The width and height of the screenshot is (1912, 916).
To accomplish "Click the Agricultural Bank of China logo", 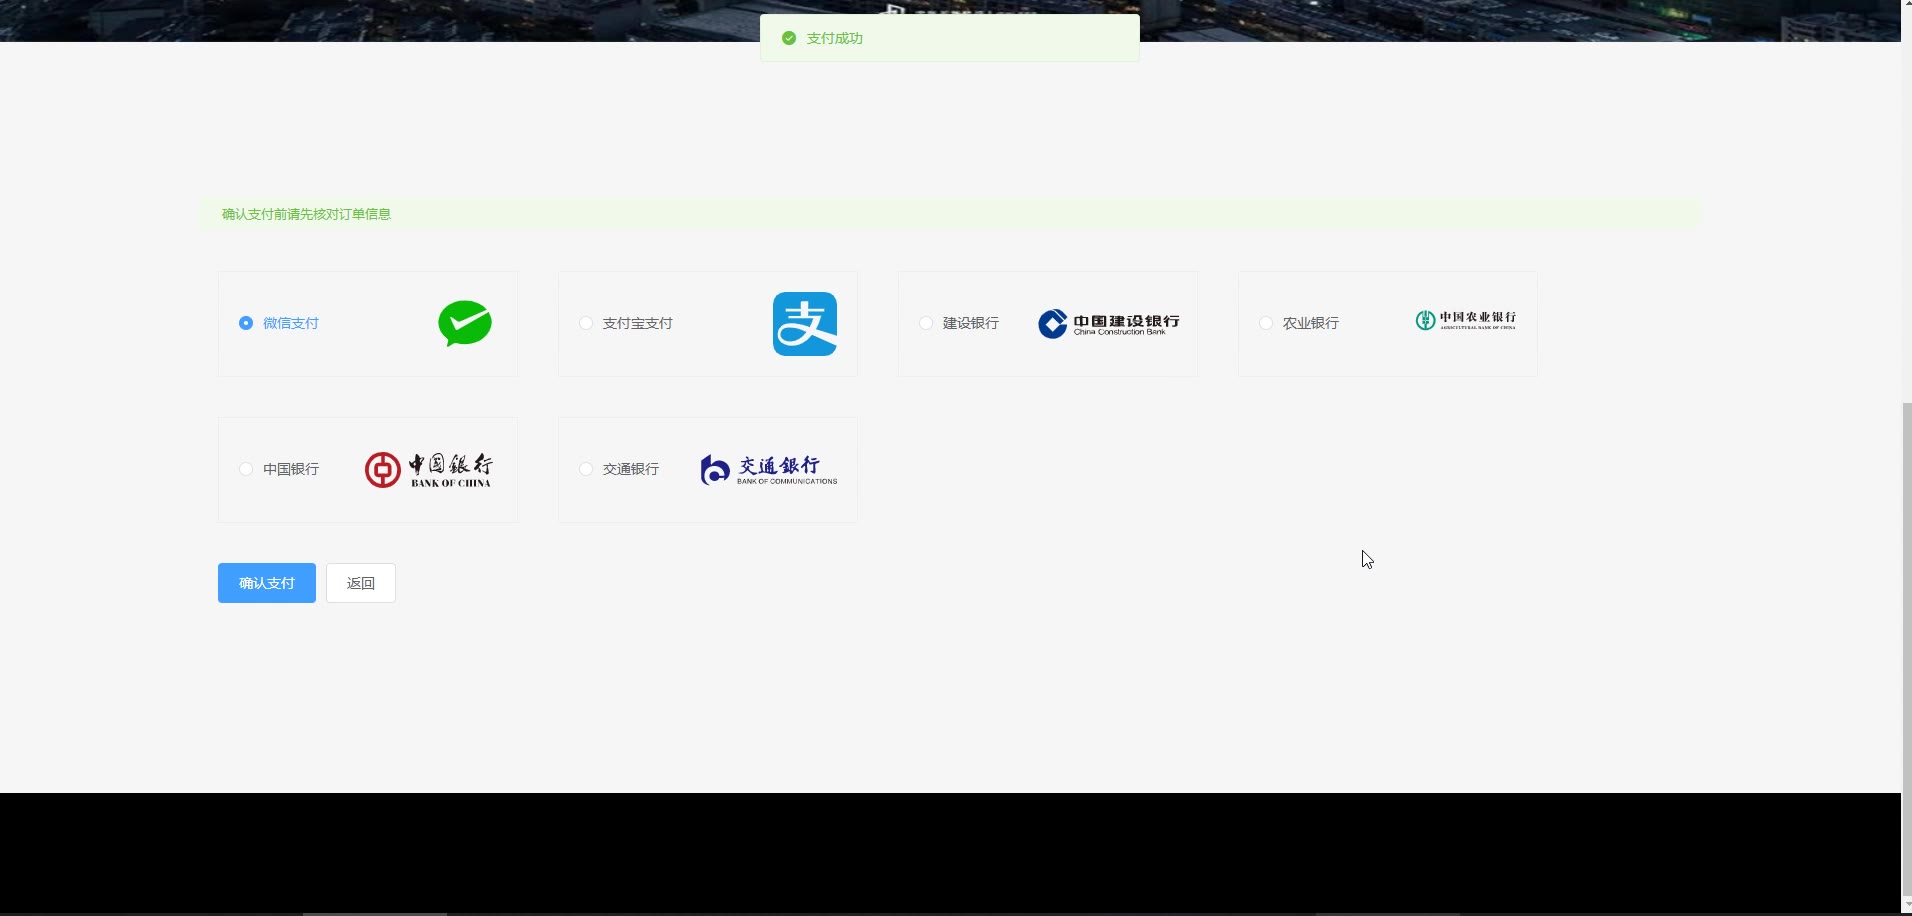I will coord(1465,320).
